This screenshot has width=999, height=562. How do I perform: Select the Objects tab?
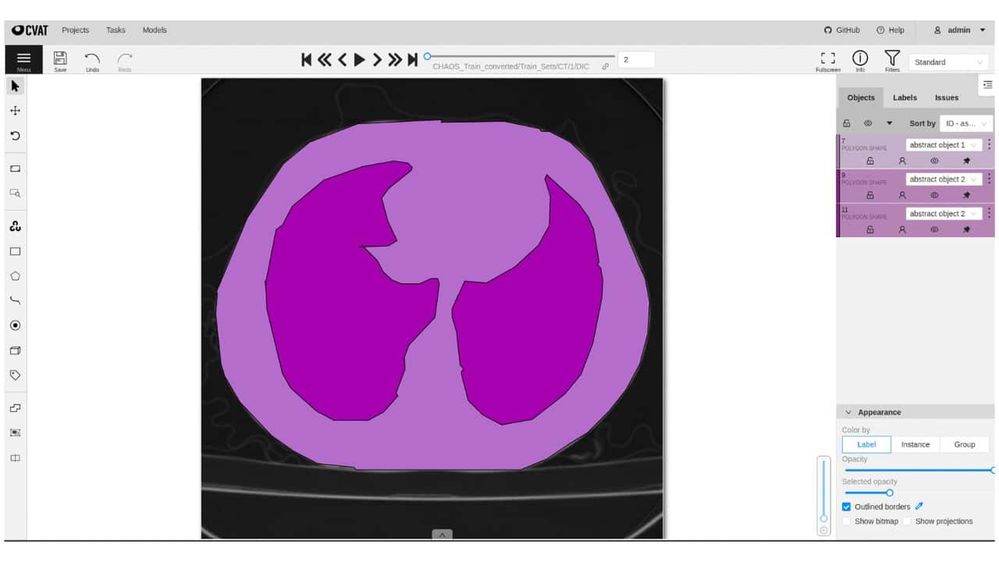coord(861,97)
